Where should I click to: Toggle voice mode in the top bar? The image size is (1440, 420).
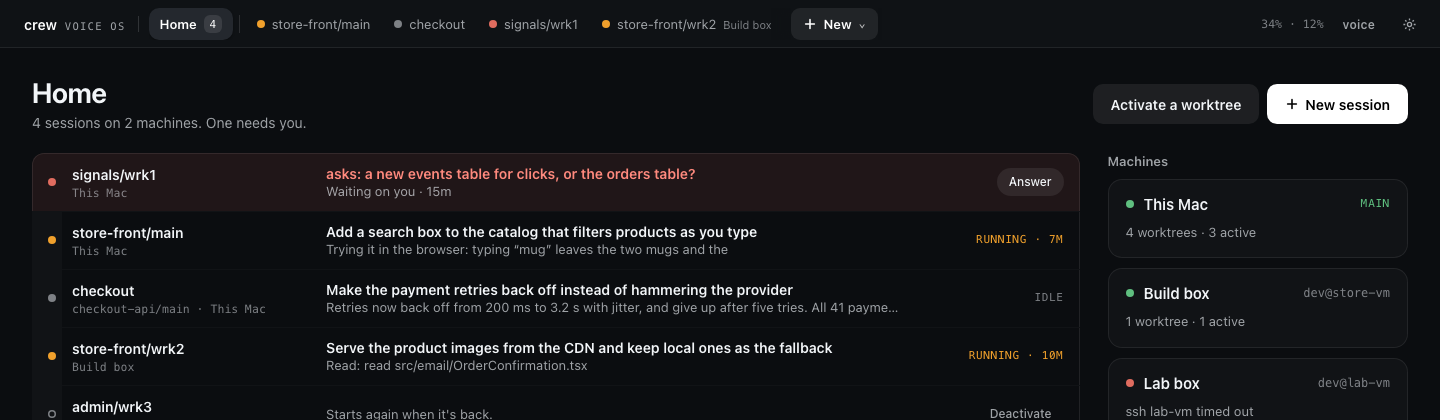point(1358,24)
